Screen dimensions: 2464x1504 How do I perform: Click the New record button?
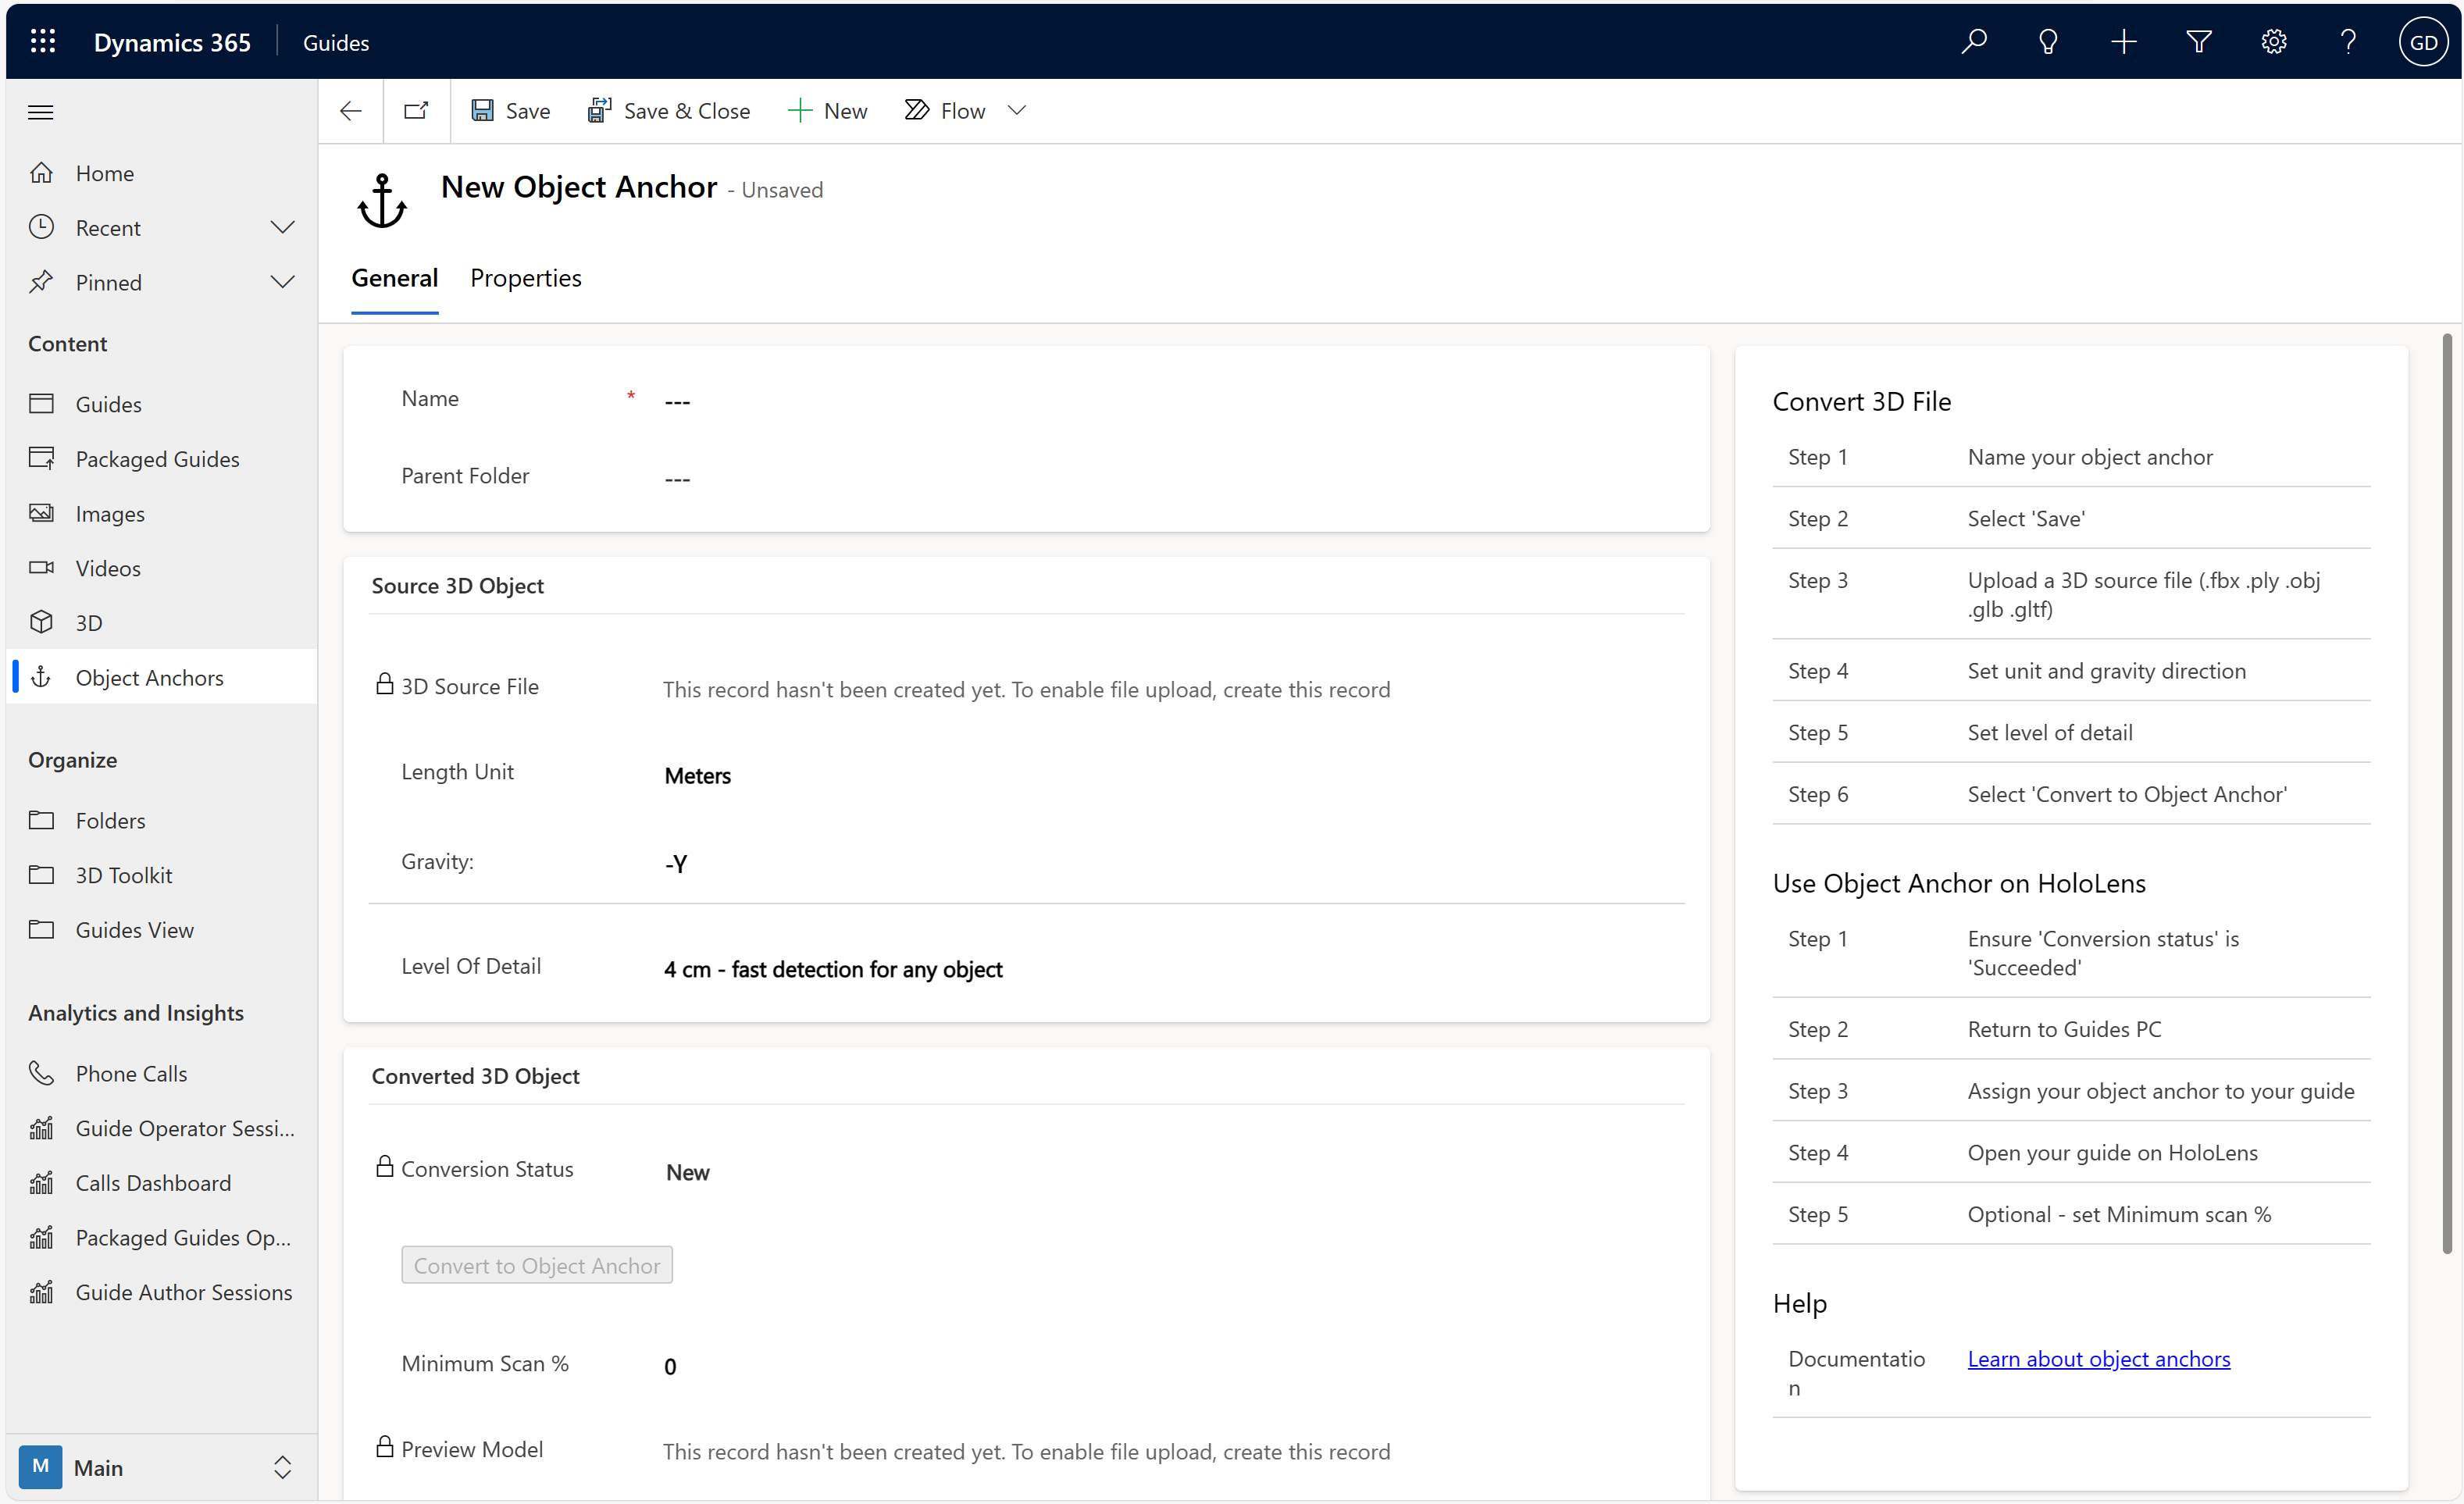click(827, 109)
